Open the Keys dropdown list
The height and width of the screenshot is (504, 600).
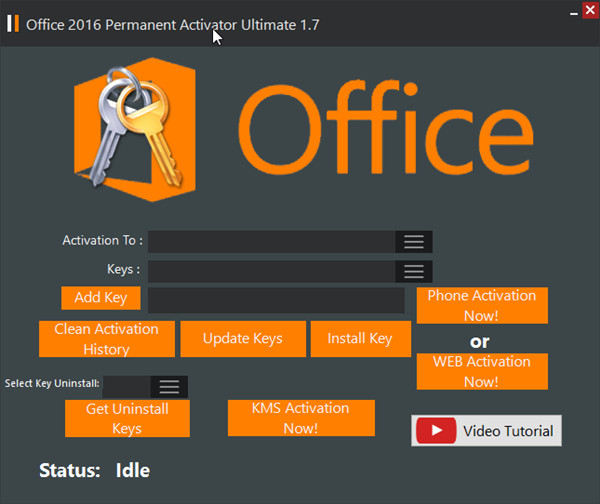click(414, 271)
